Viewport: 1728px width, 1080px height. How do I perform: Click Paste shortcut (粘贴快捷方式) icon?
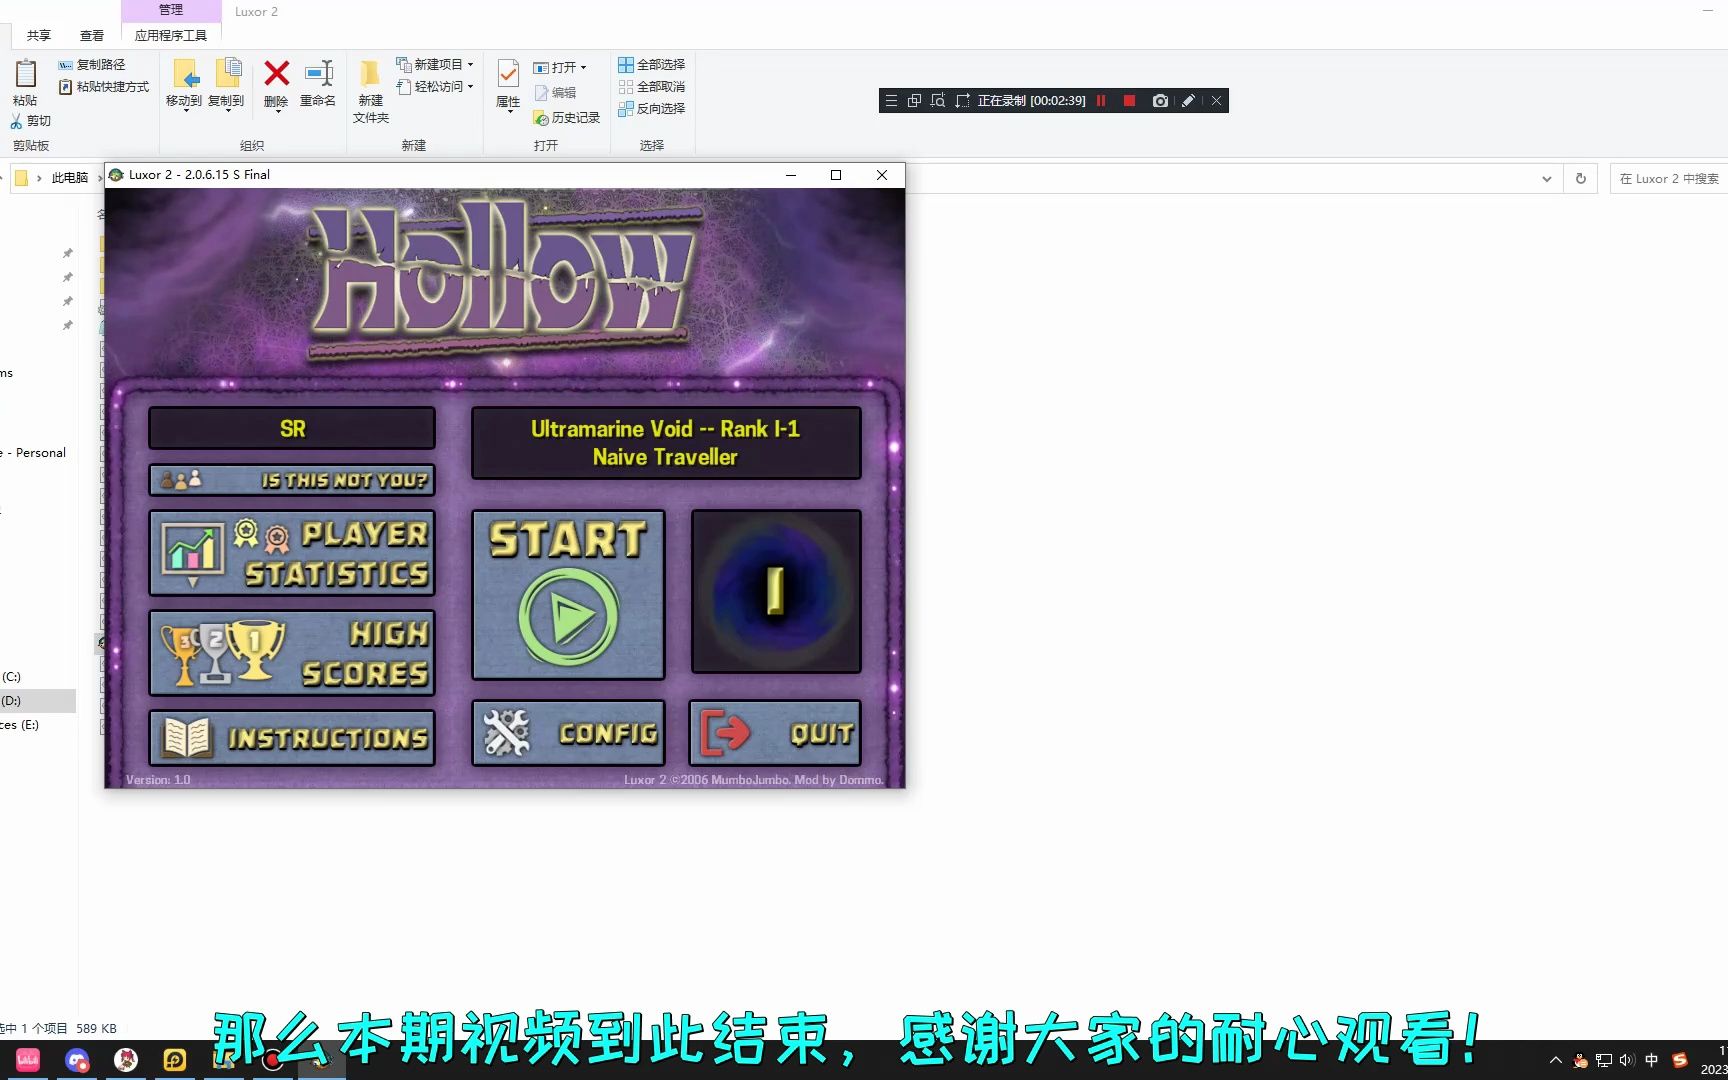coord(65,87)
